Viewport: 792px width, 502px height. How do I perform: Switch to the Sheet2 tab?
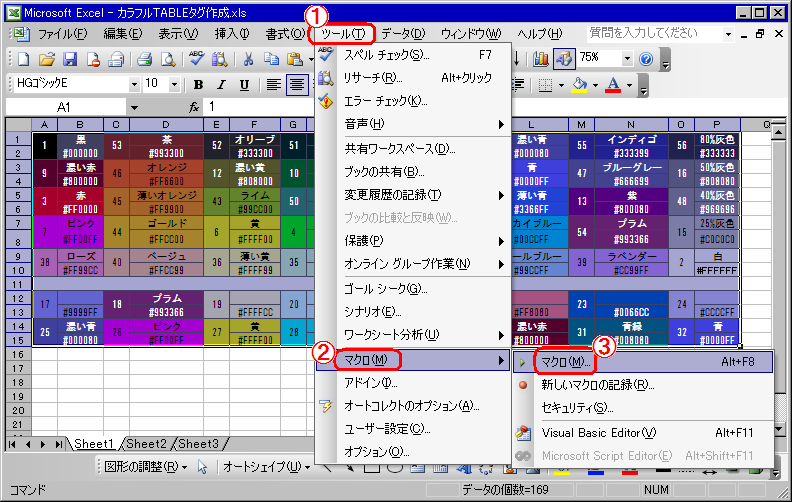[146, 444]
